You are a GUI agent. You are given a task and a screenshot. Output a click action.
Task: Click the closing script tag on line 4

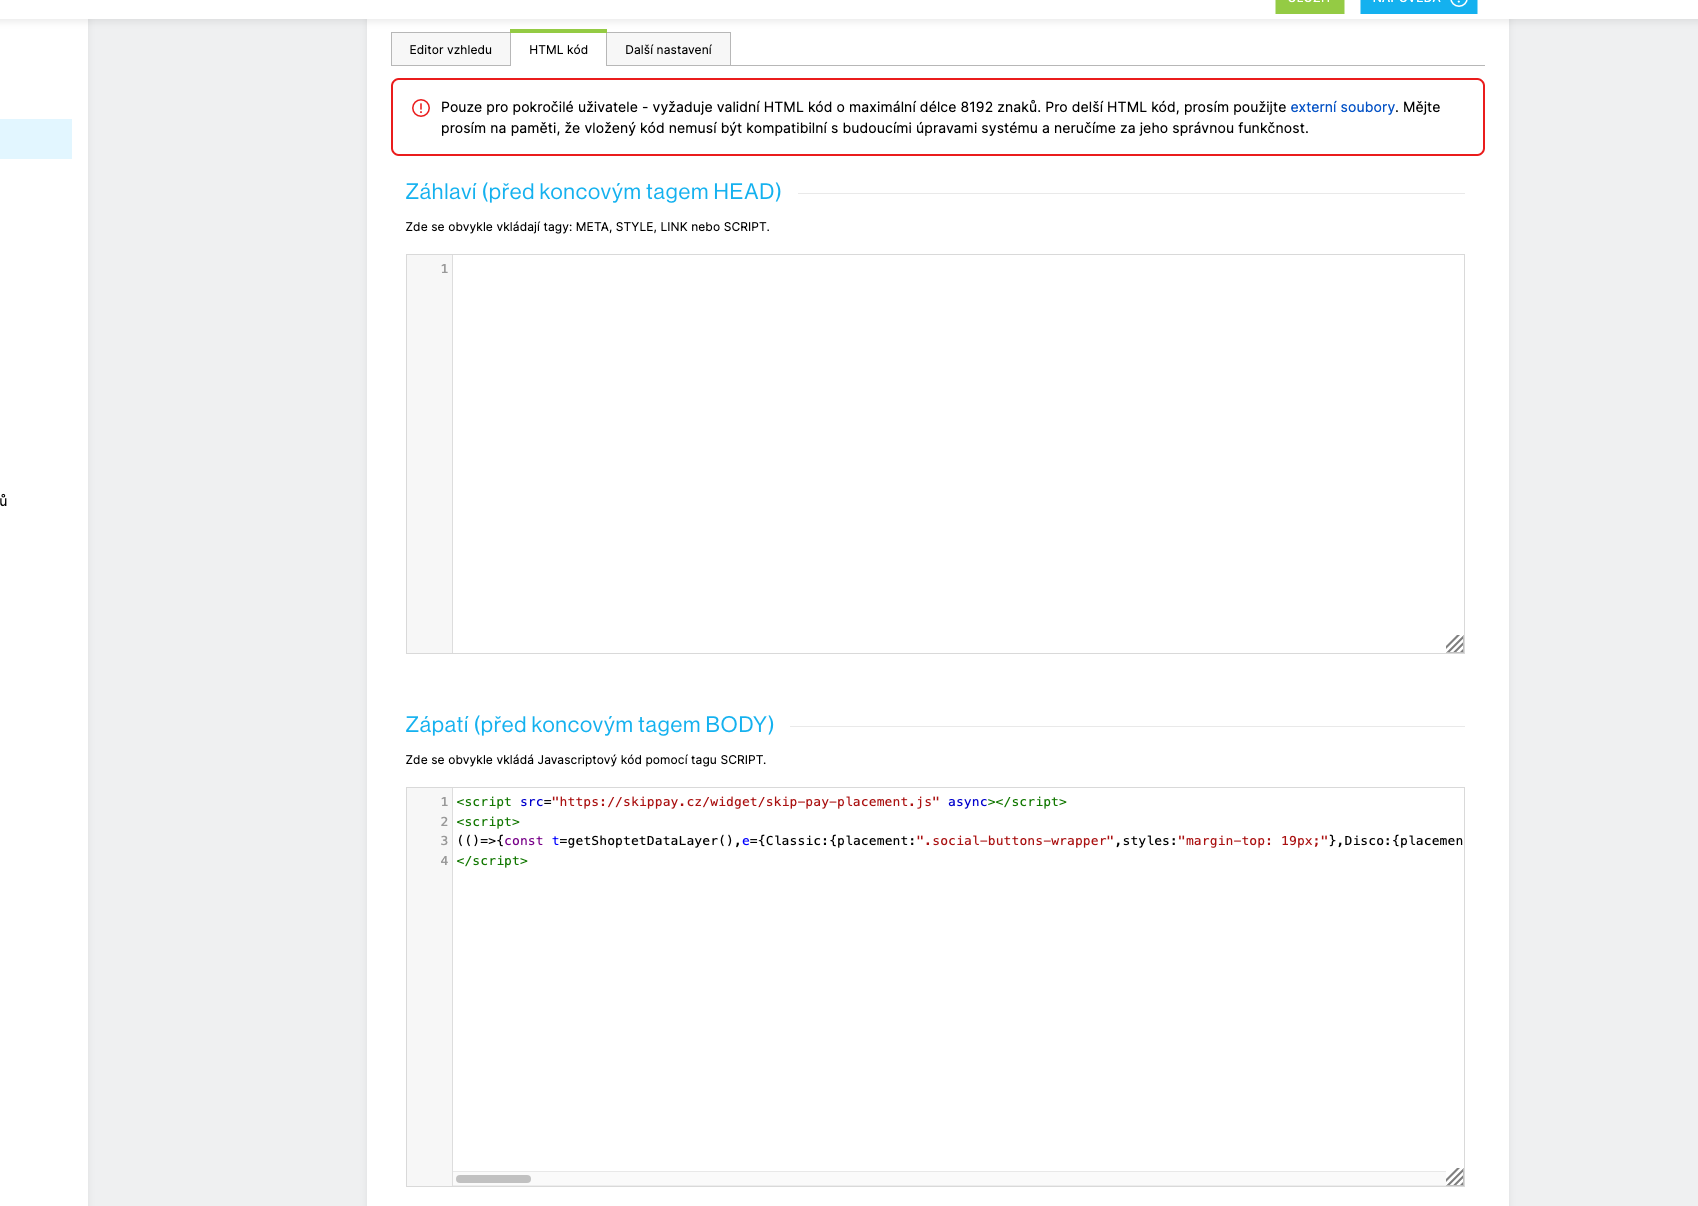[492, 860]
